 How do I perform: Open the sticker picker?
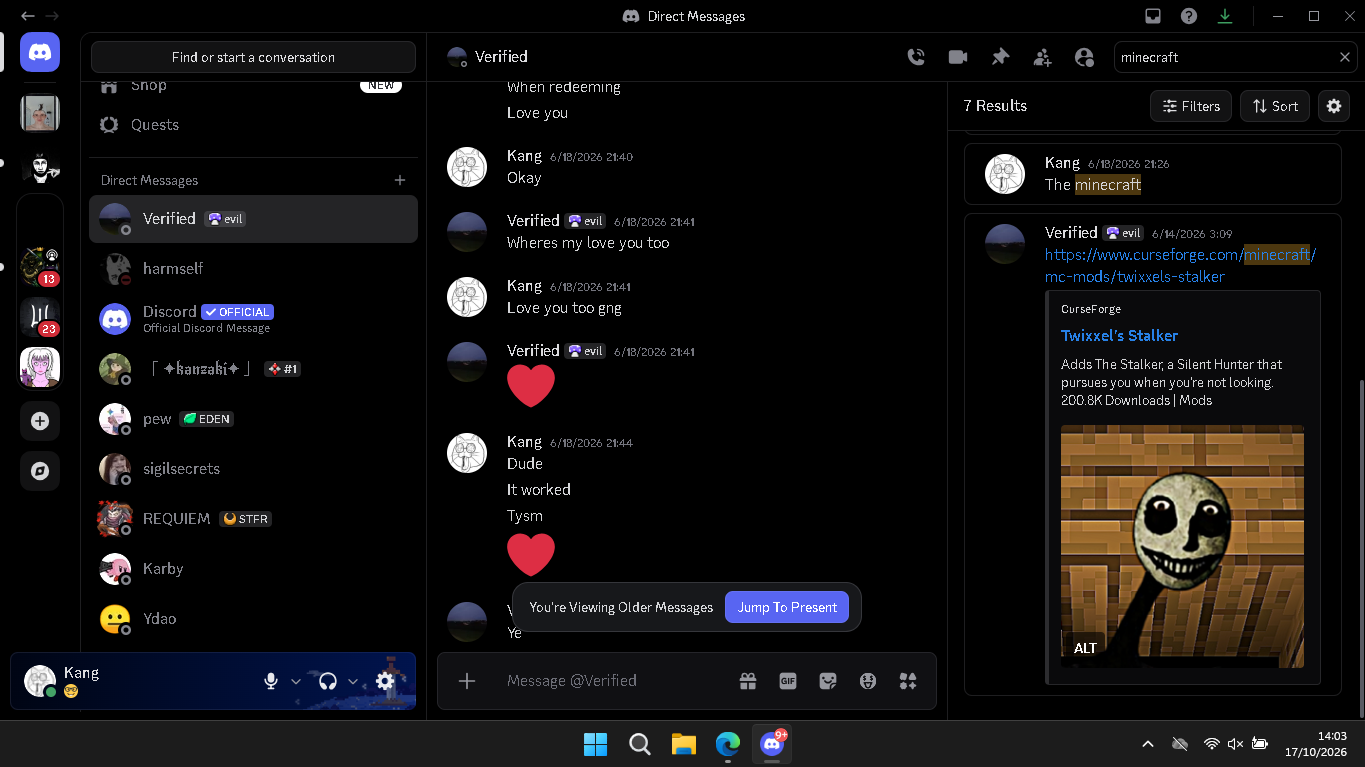pos(828,681)
